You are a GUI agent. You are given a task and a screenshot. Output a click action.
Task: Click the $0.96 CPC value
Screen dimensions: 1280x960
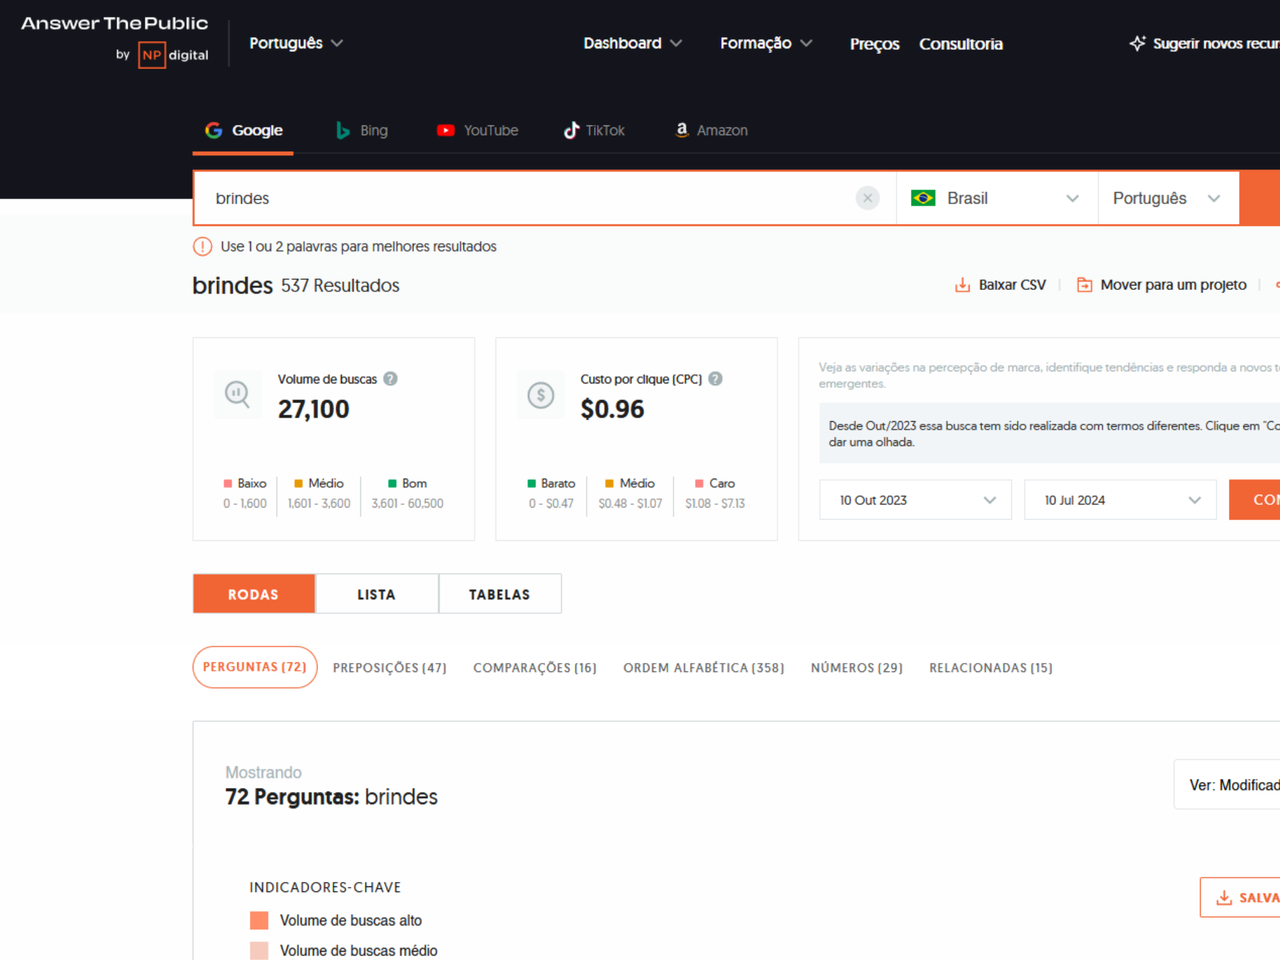coord(612,409)
